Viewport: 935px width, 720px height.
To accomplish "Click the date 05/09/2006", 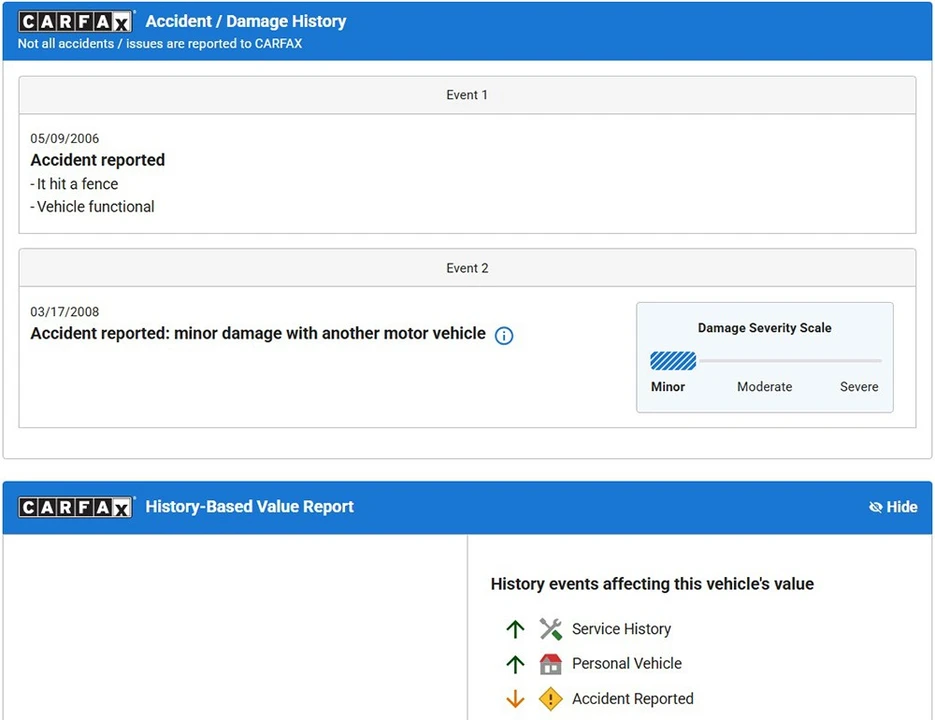I will click(x=64, y=138).
